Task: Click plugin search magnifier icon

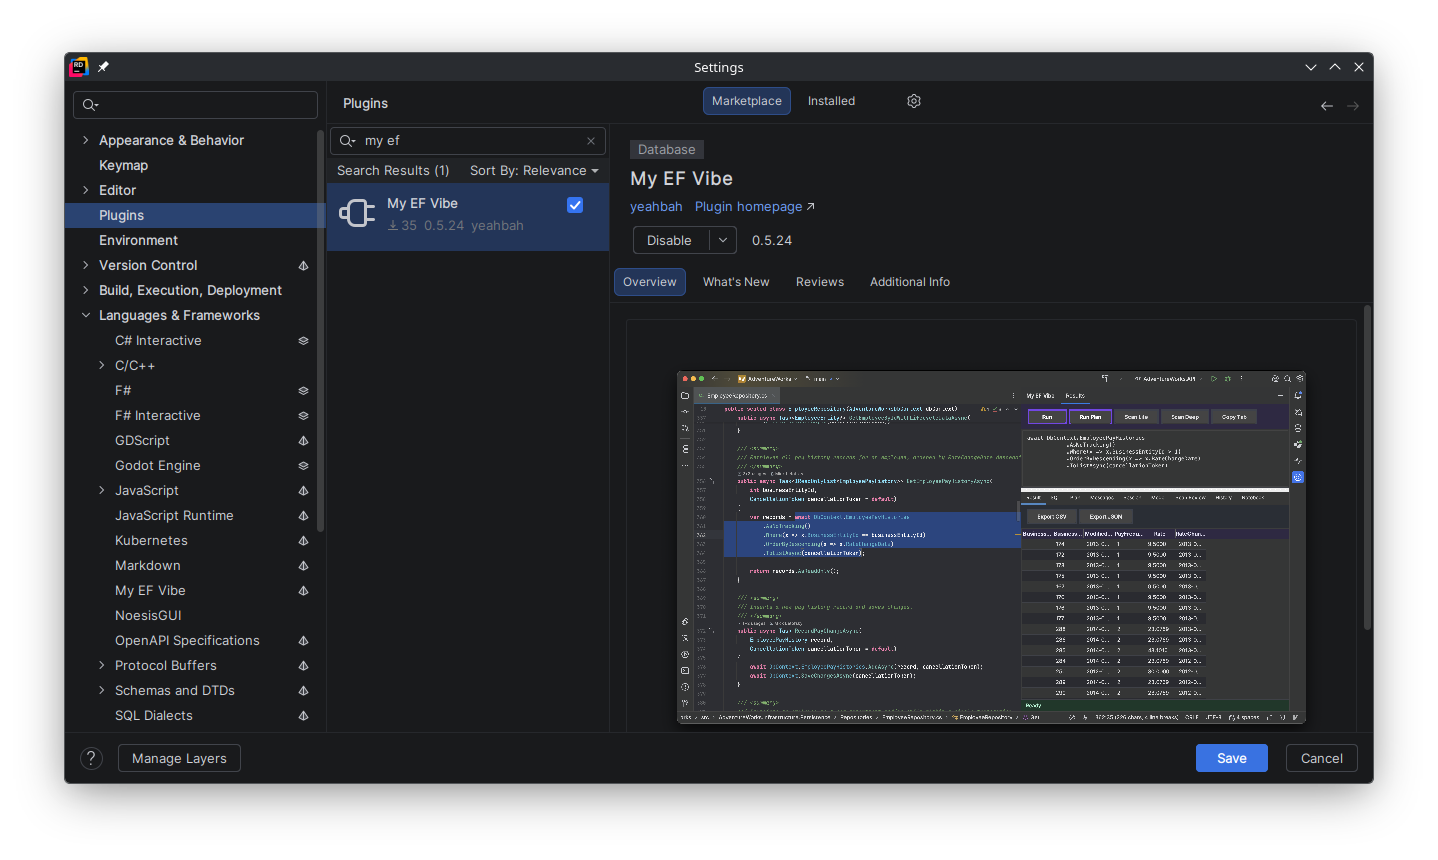Action: pyautogui.click(x=347, y=141)
